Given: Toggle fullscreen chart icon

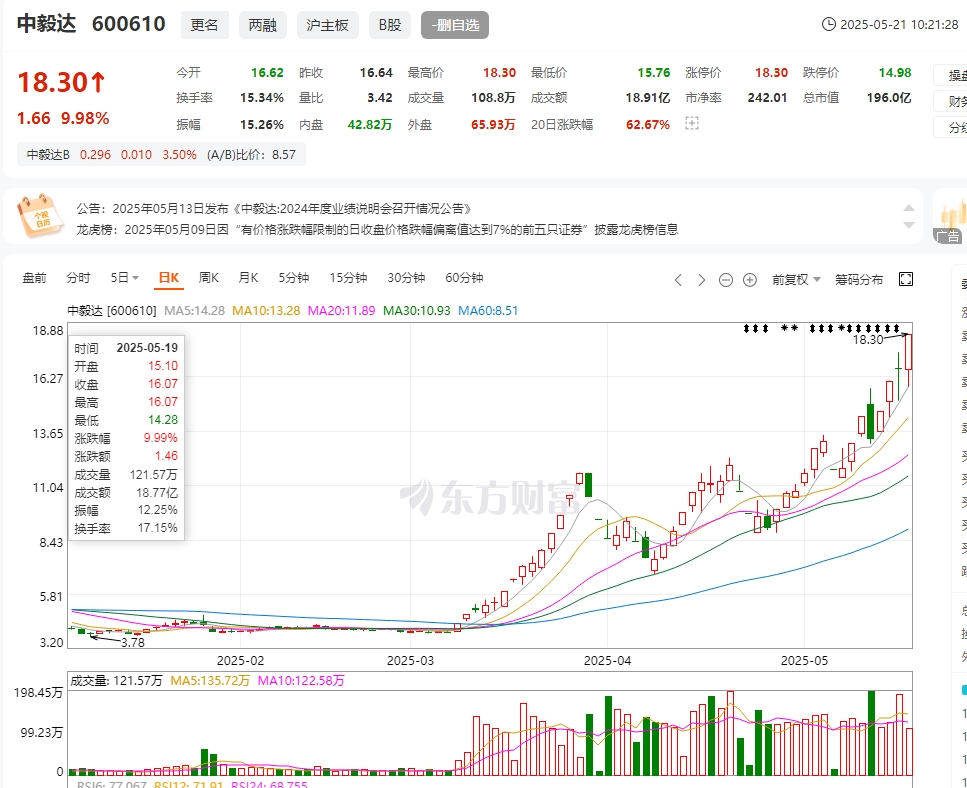Looking at the screenshot, I should tap(906, 279).
